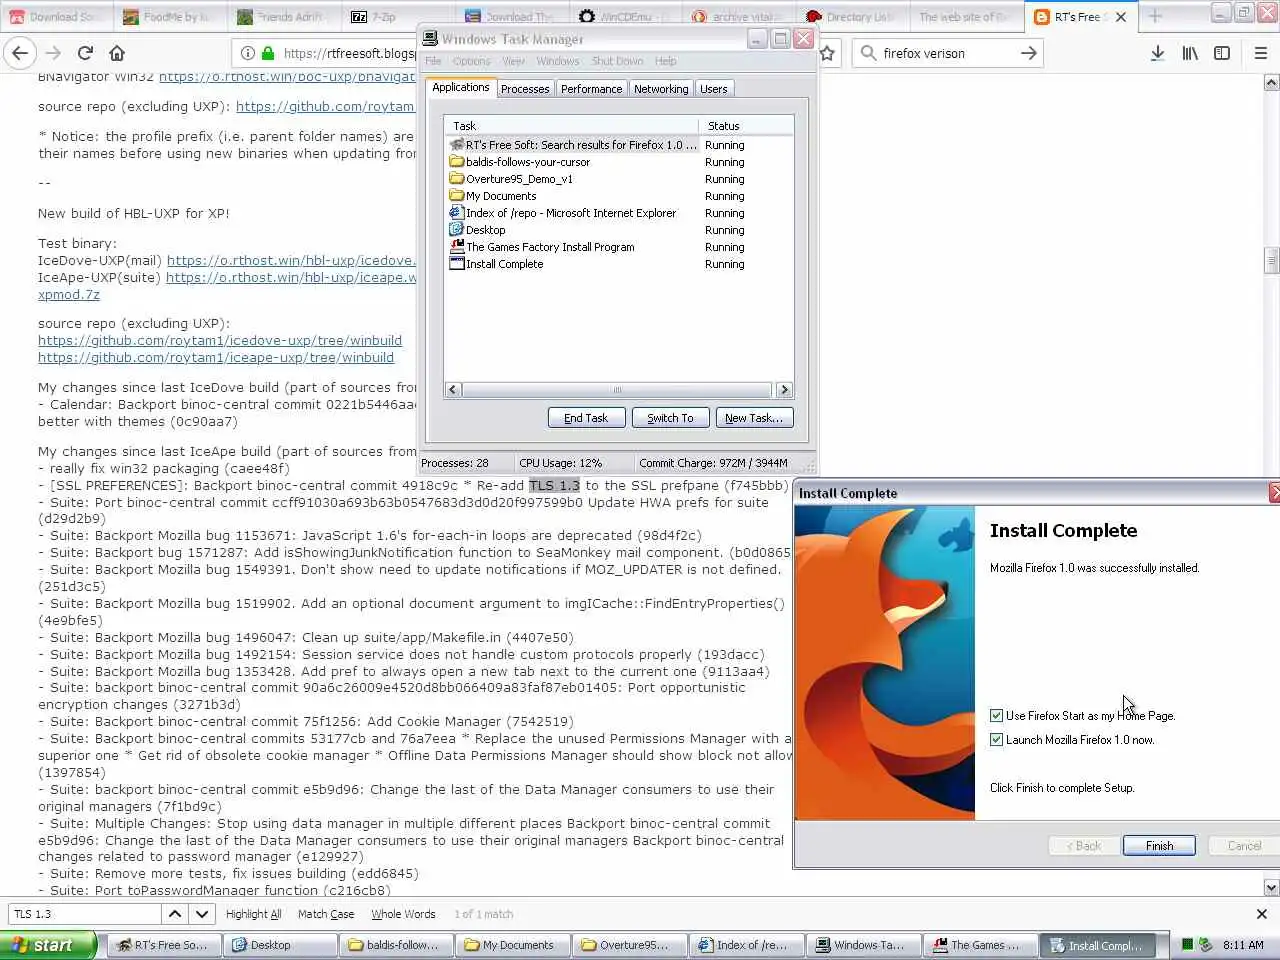The width and height of the screenshot is (1280, 960).
Task: Open Task Manager Options menu
Action: [x=471, y=61]
